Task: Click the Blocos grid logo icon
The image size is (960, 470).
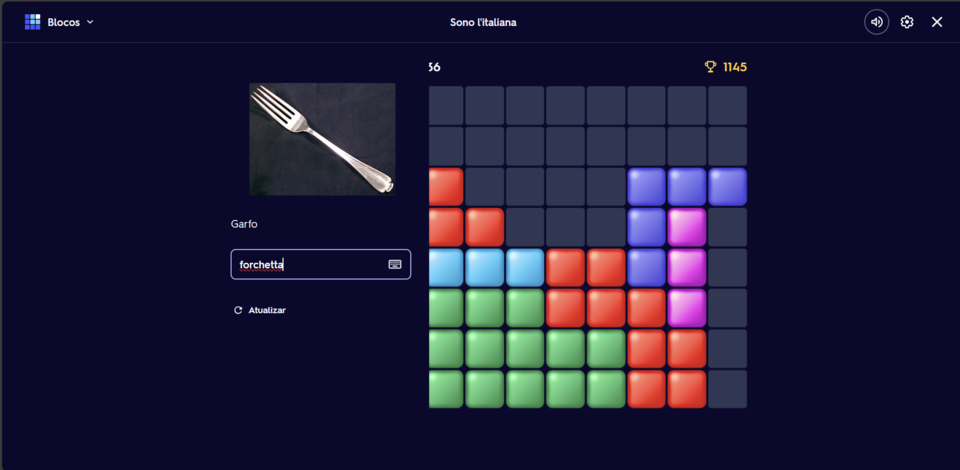Action: [32, 22]
